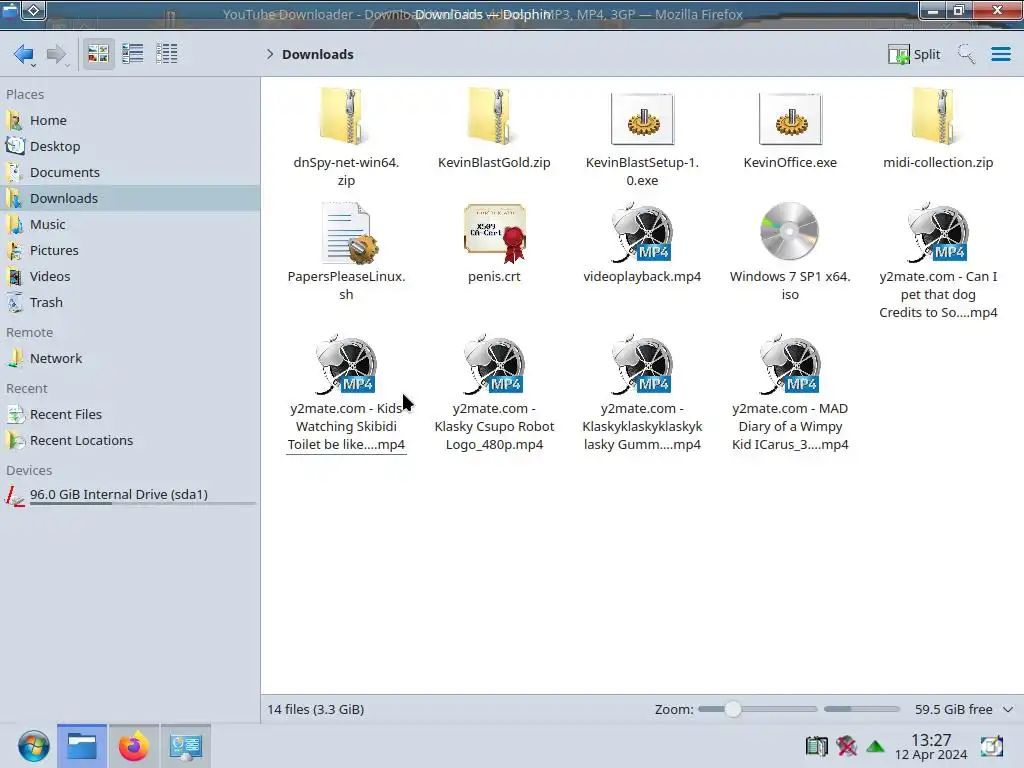Open Music in Places
Screen dimensions: 1024x768
coord(130,225)
